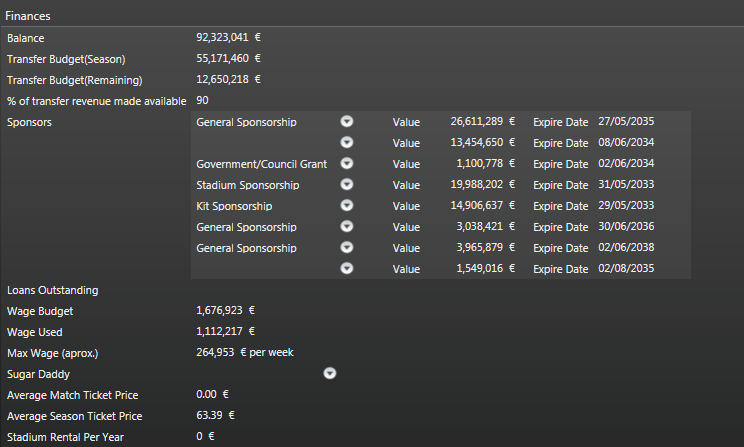This screenshot has height=447, width=744.
Task: Edit Transfer Budget(Remaining) value 12,650,218
Action: 222,79
